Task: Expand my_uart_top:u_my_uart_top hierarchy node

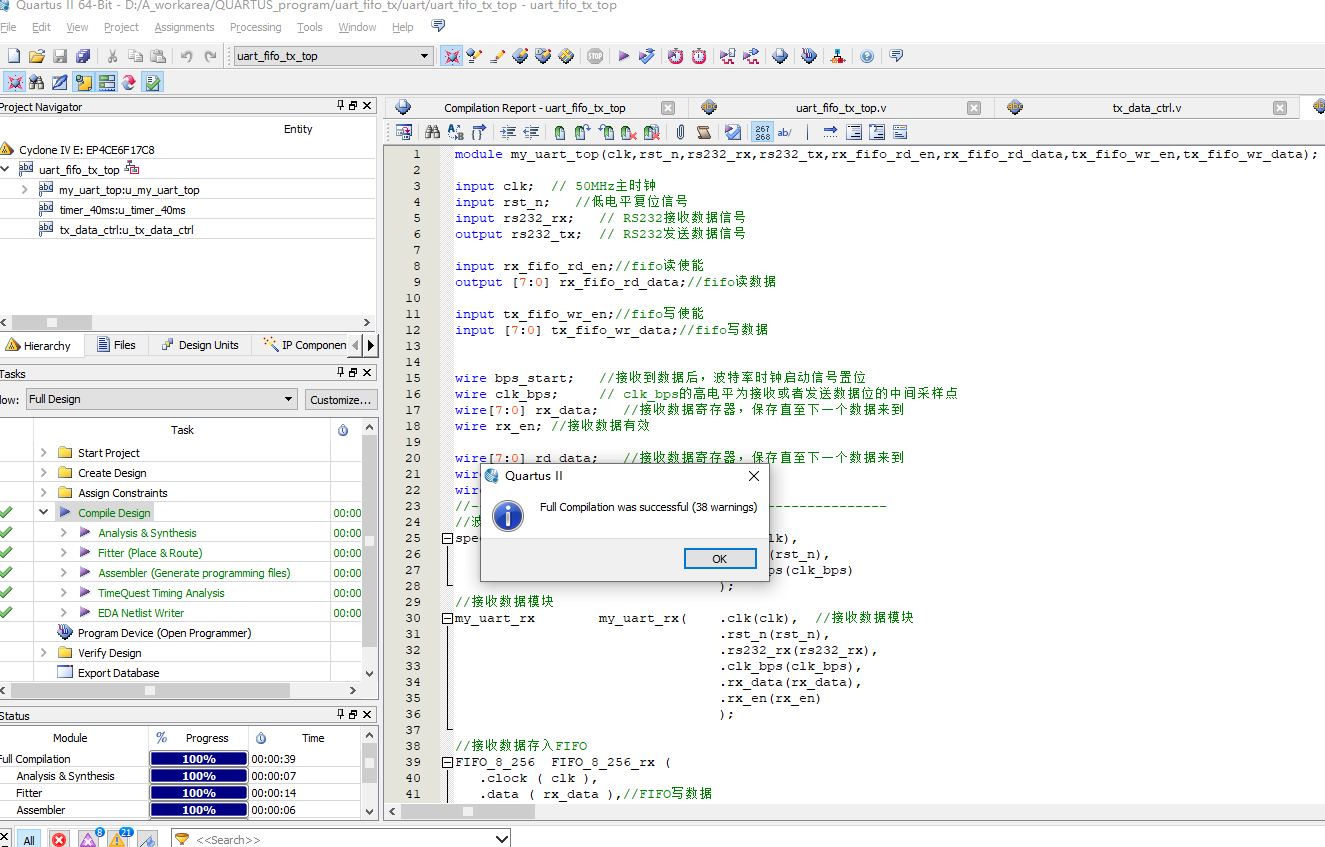Action: 25,190
